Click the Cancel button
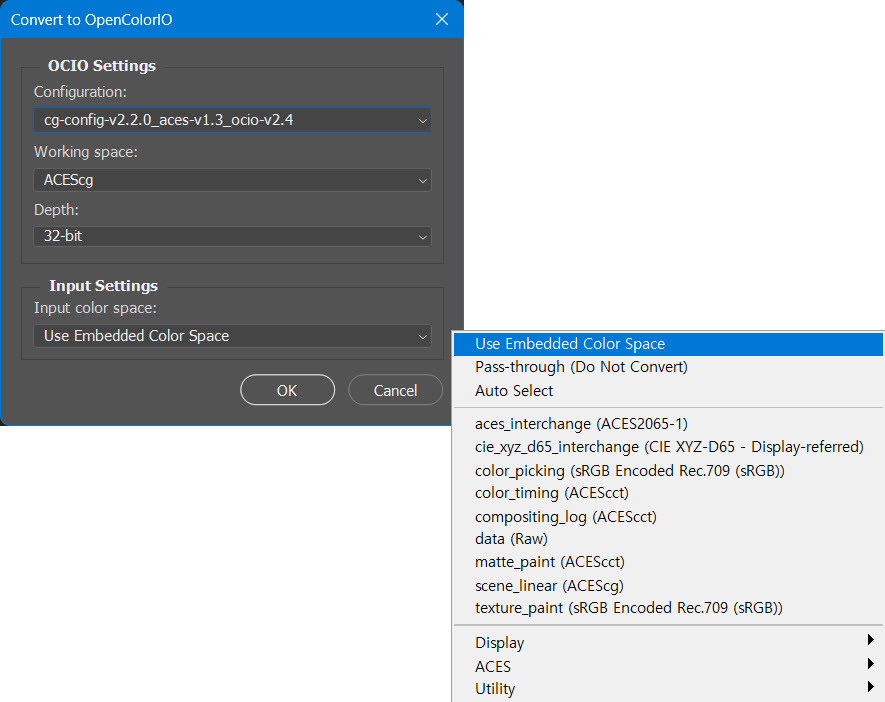885x702 pixels. [x=395, y=390]
